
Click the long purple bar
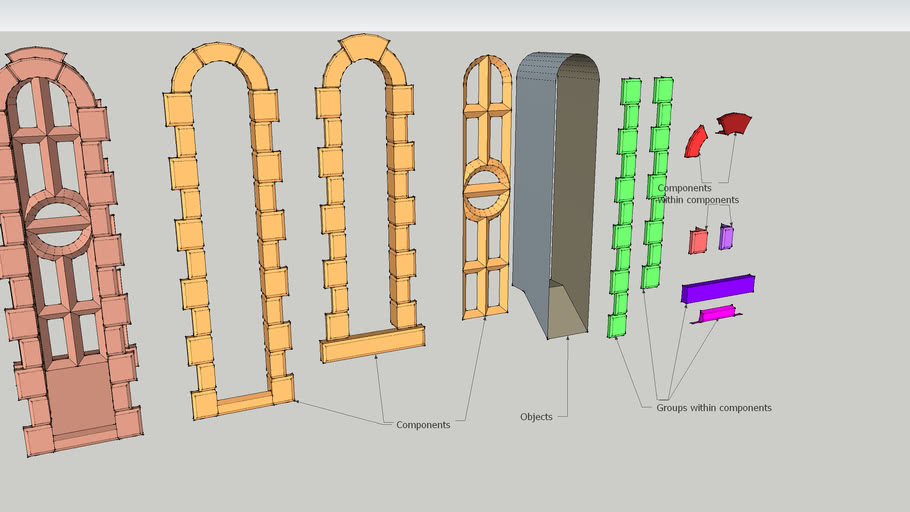(717, 289)
